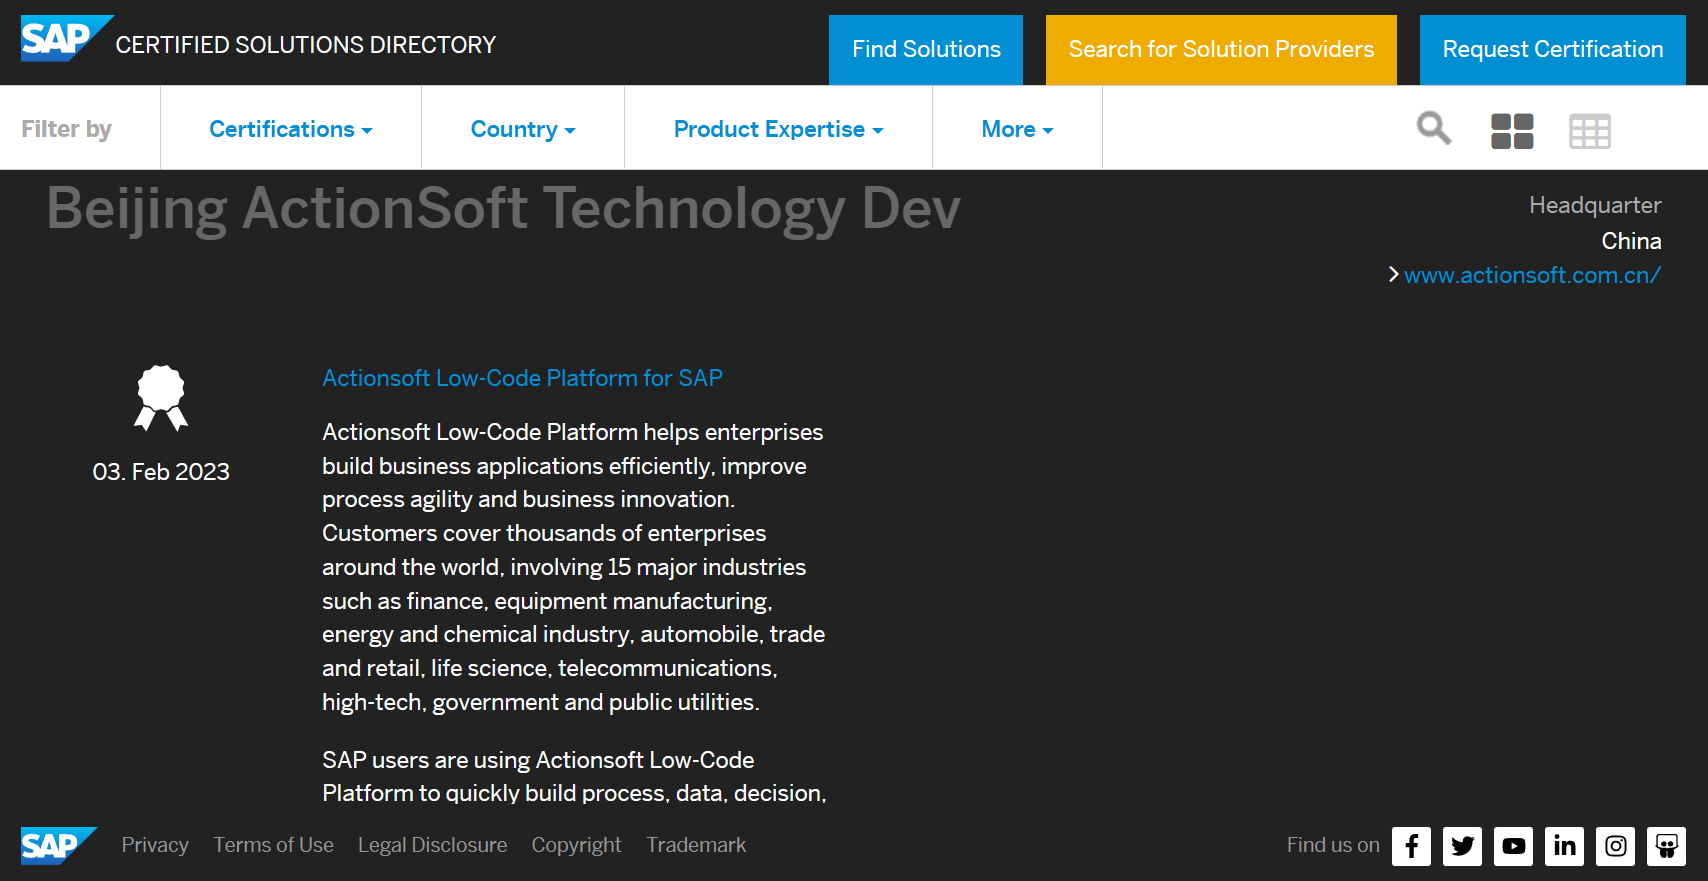Open Search for Solution Providers tab
This screenshot has width=1708, height=881.
pos(1221,50)
